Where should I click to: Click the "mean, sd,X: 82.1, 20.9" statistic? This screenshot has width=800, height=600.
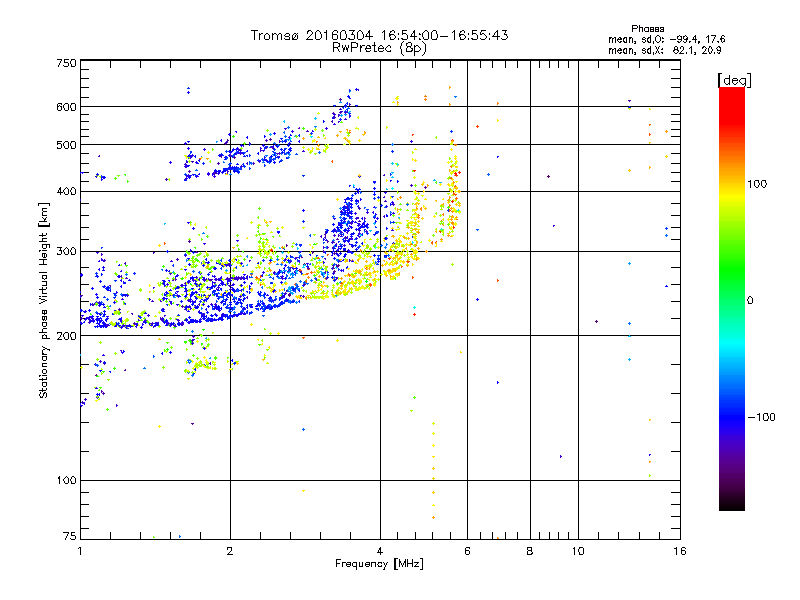point(664,50)
